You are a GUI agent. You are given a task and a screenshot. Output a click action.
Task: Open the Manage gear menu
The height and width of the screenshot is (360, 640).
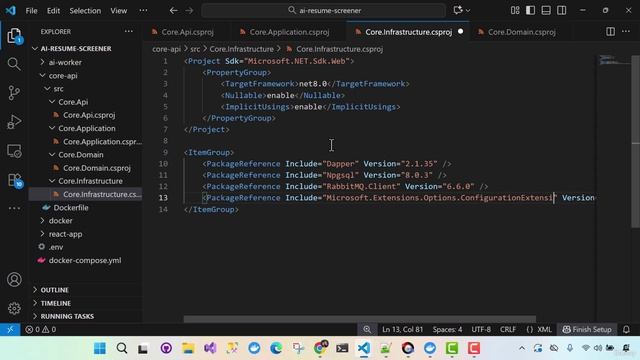14,308
